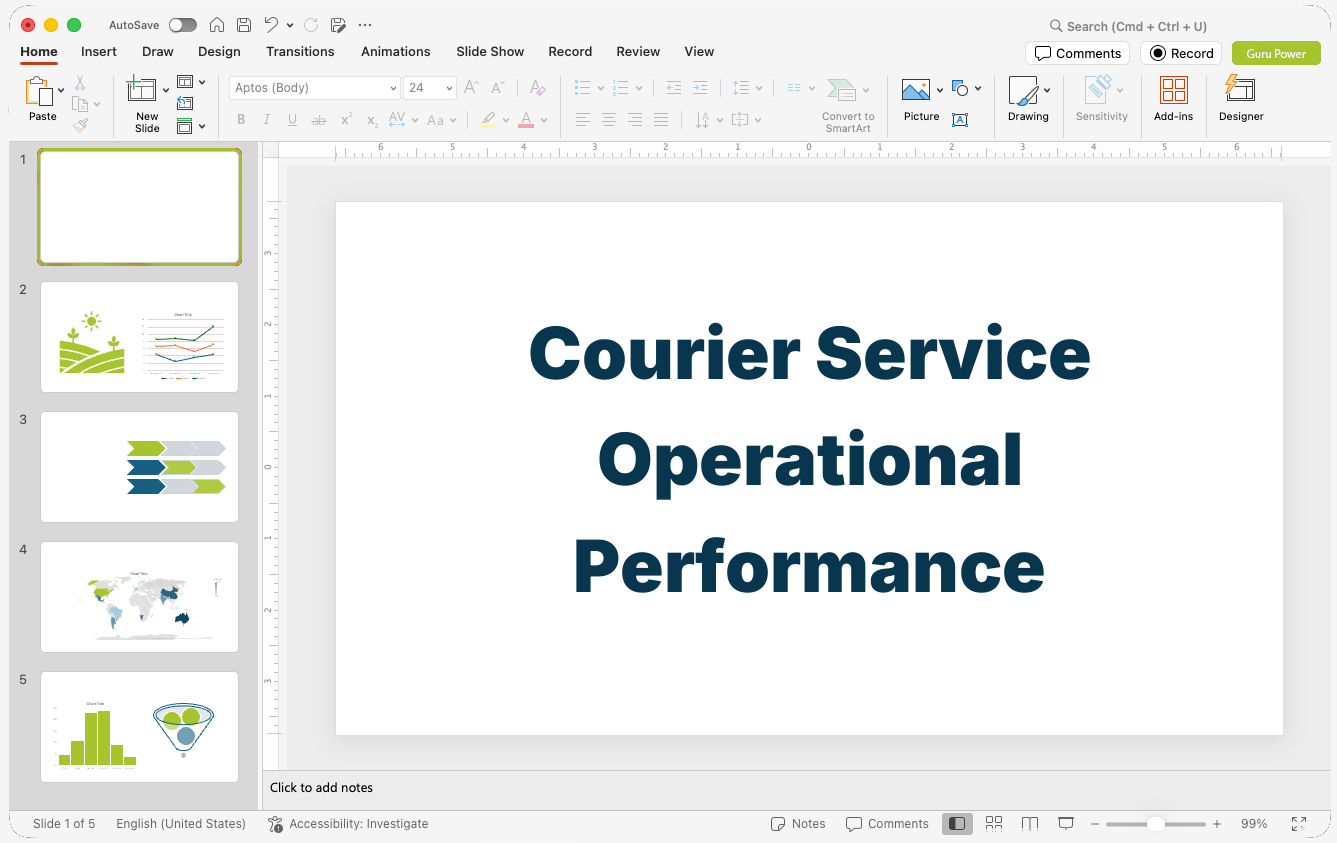This screenshot has height=843, width=1337.
Task: Switch to the Transitions tab
Action: click(x=300, y=52)
